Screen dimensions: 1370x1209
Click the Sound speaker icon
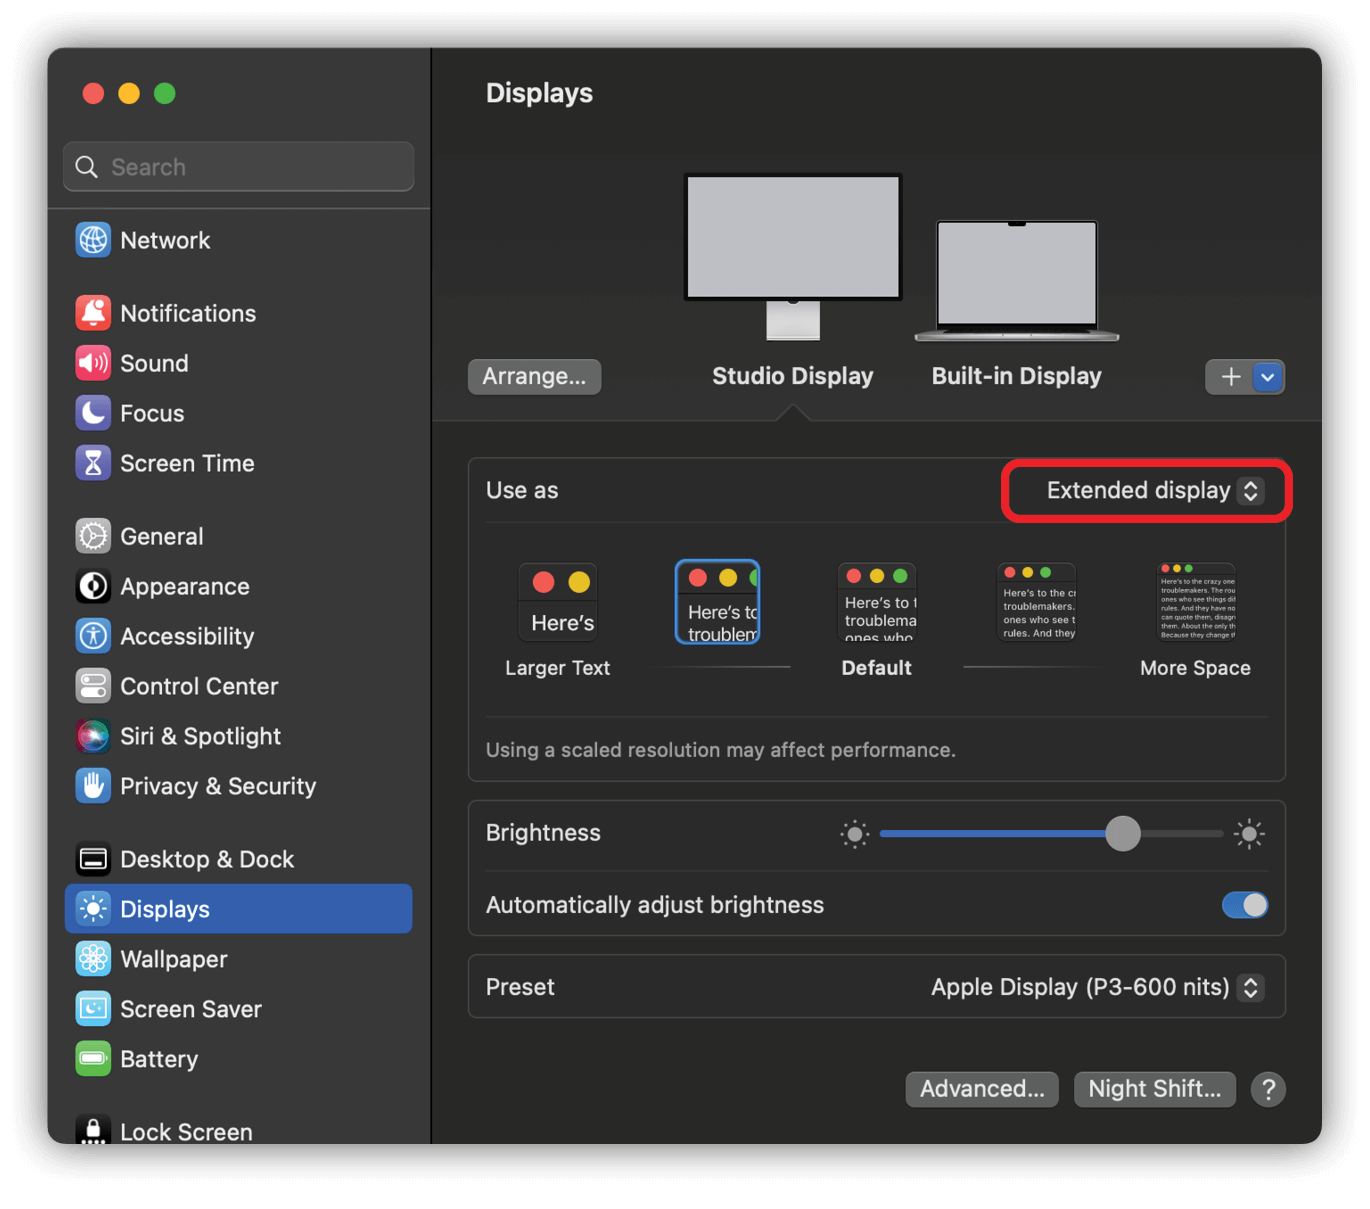pyautogui.click(x=93, y=363)
